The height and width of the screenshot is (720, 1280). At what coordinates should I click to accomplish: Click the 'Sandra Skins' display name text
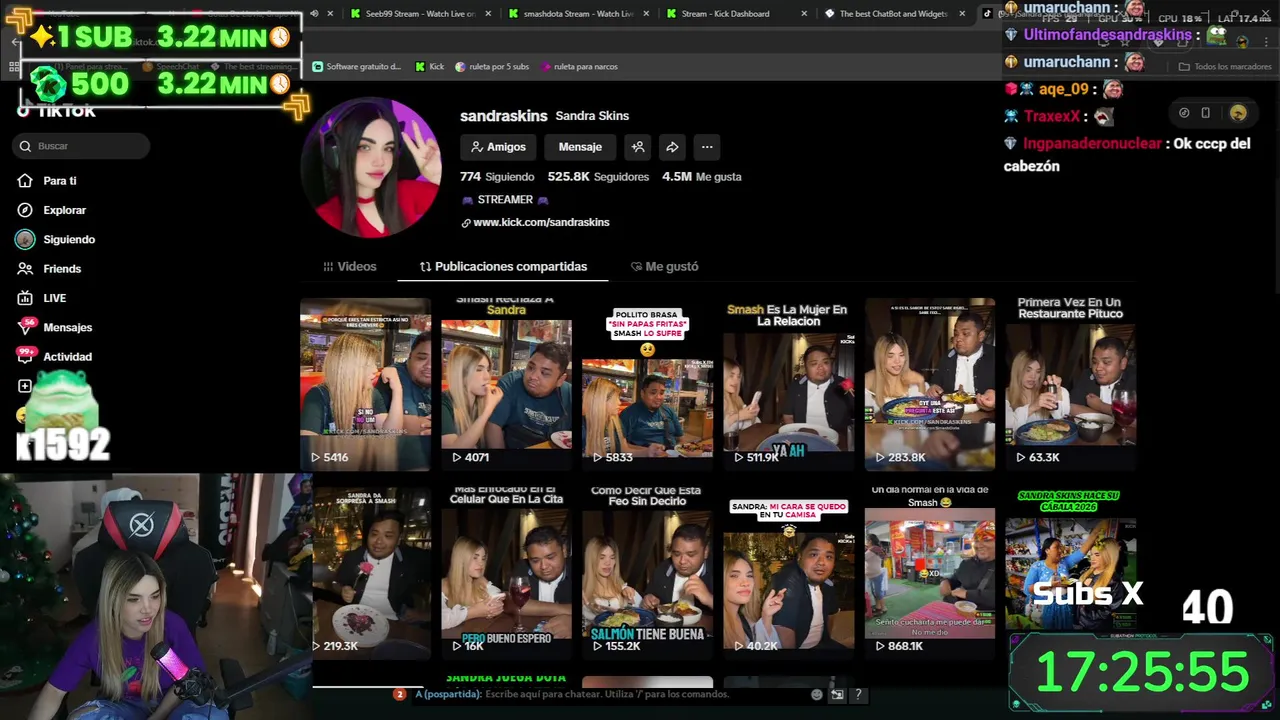click(x=592, y=116)
